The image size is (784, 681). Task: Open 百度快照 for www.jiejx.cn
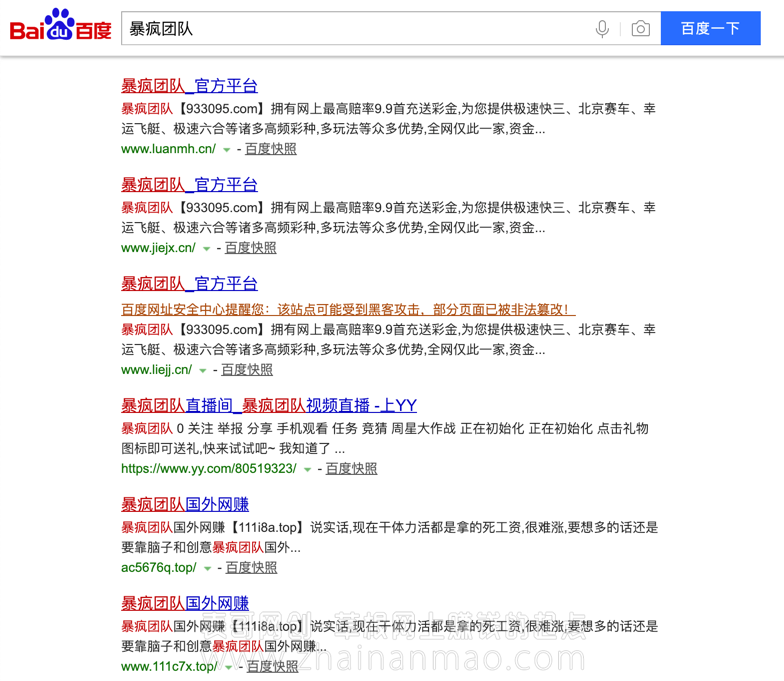pos(250,248)
